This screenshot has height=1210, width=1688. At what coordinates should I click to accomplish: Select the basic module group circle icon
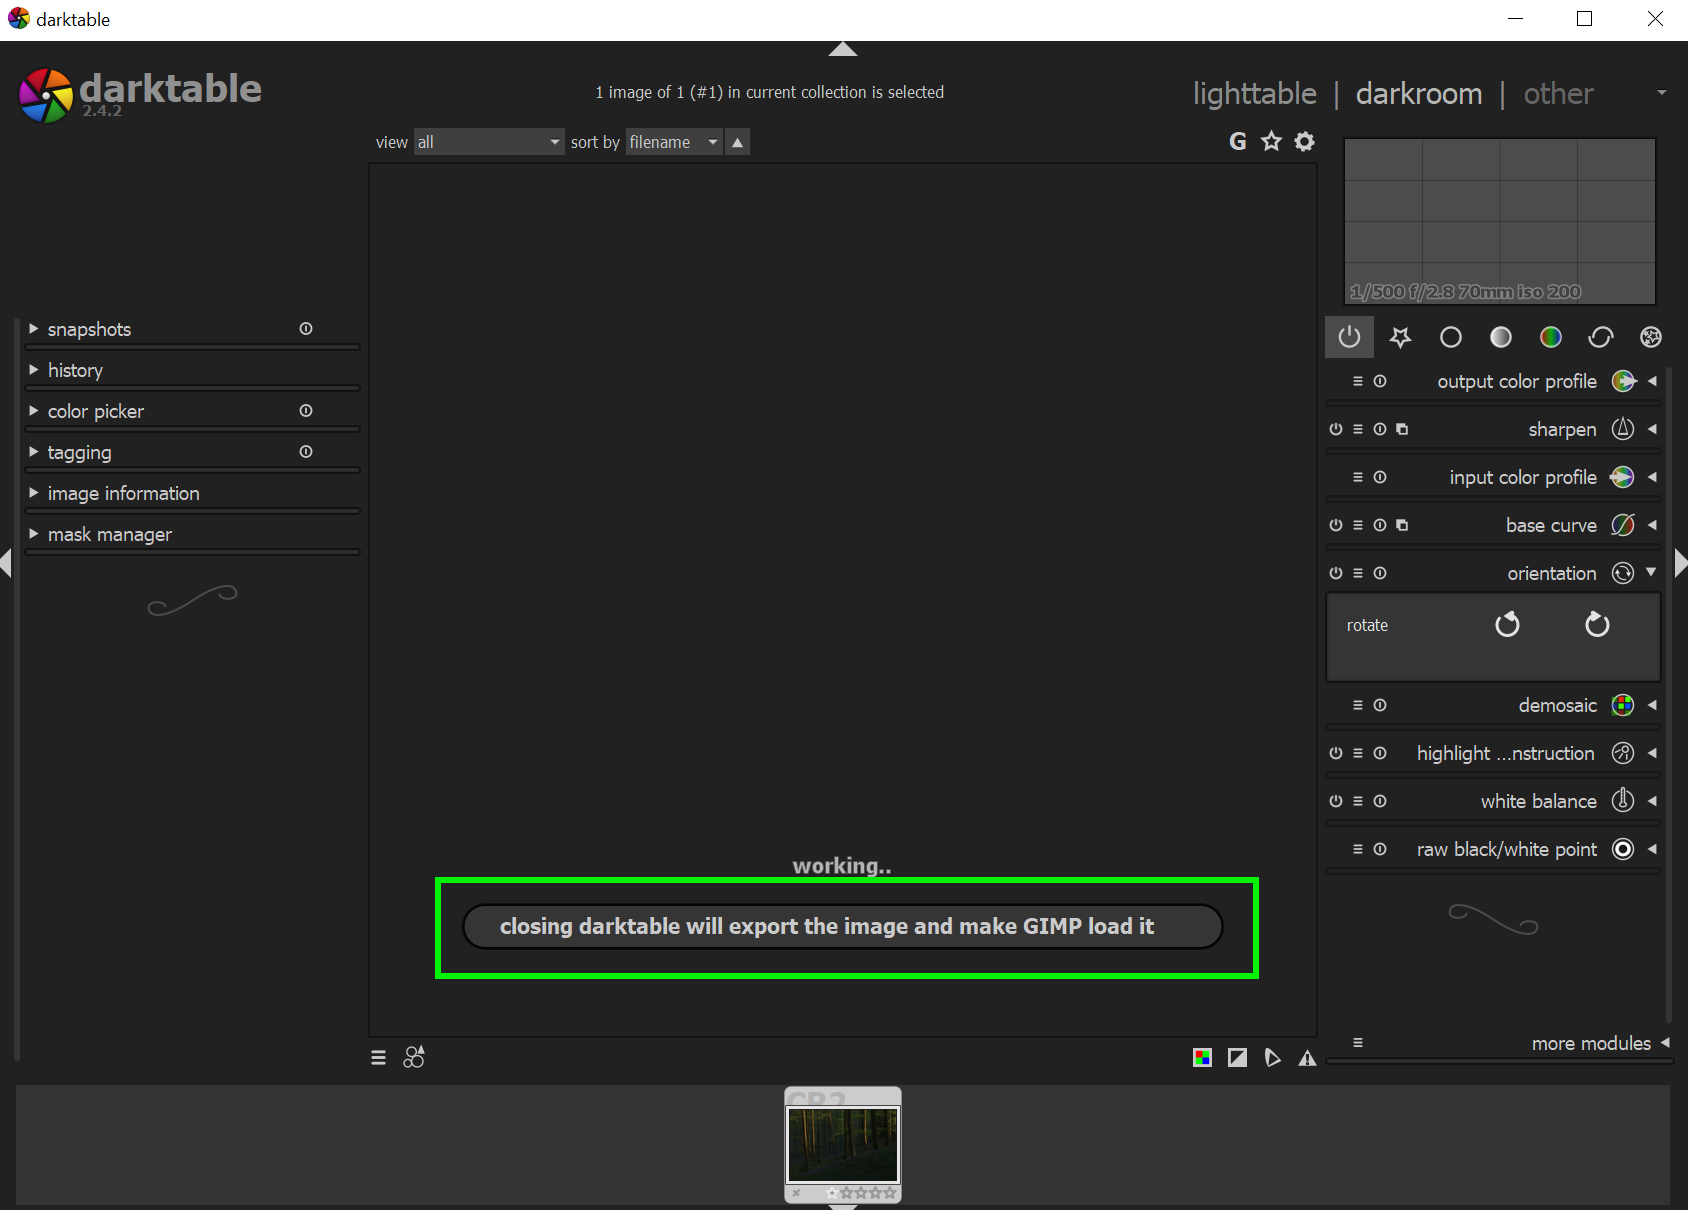[1450, 337]
